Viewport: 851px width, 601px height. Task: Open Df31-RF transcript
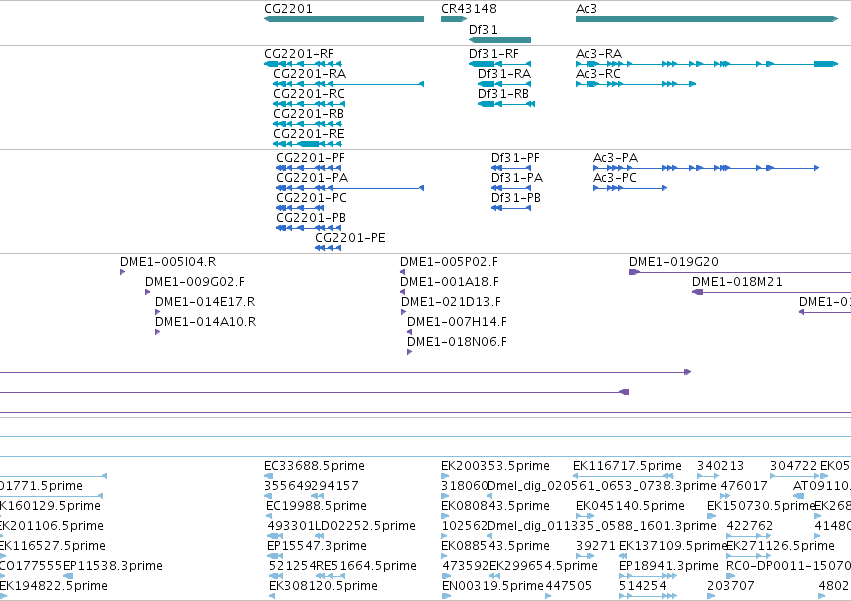(x=500, y=64)
